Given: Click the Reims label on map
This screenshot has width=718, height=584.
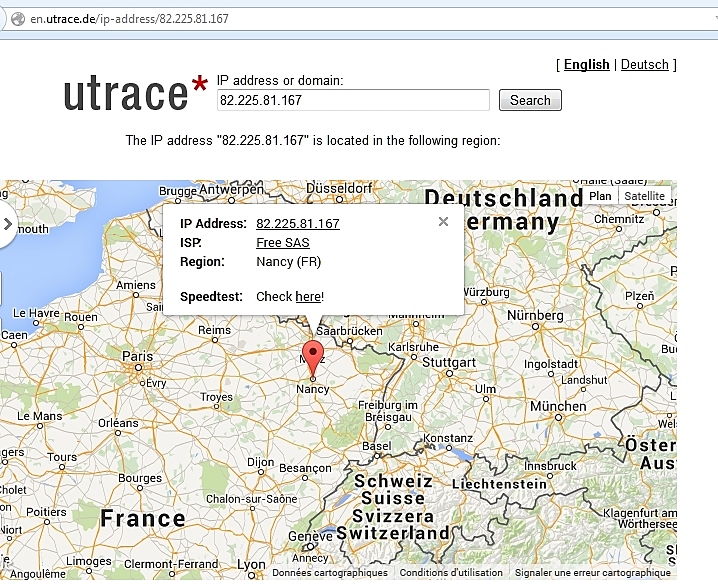Looking at the screenshot, I should [x=214, y=330].
